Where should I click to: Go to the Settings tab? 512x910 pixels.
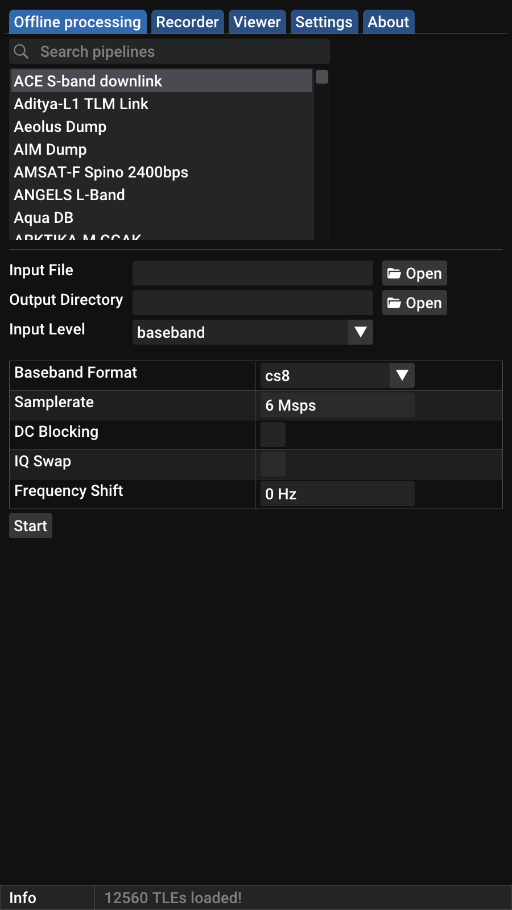(324, 22)
